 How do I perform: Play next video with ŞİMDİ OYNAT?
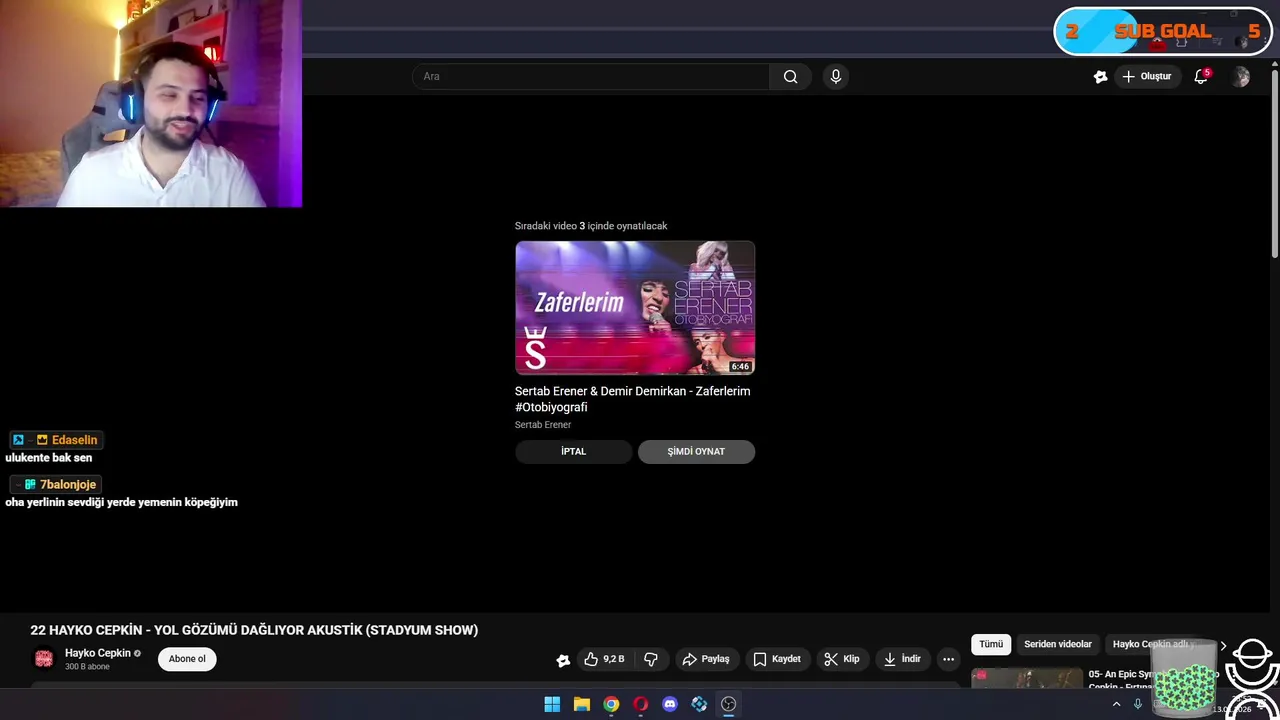click(696, 451)
